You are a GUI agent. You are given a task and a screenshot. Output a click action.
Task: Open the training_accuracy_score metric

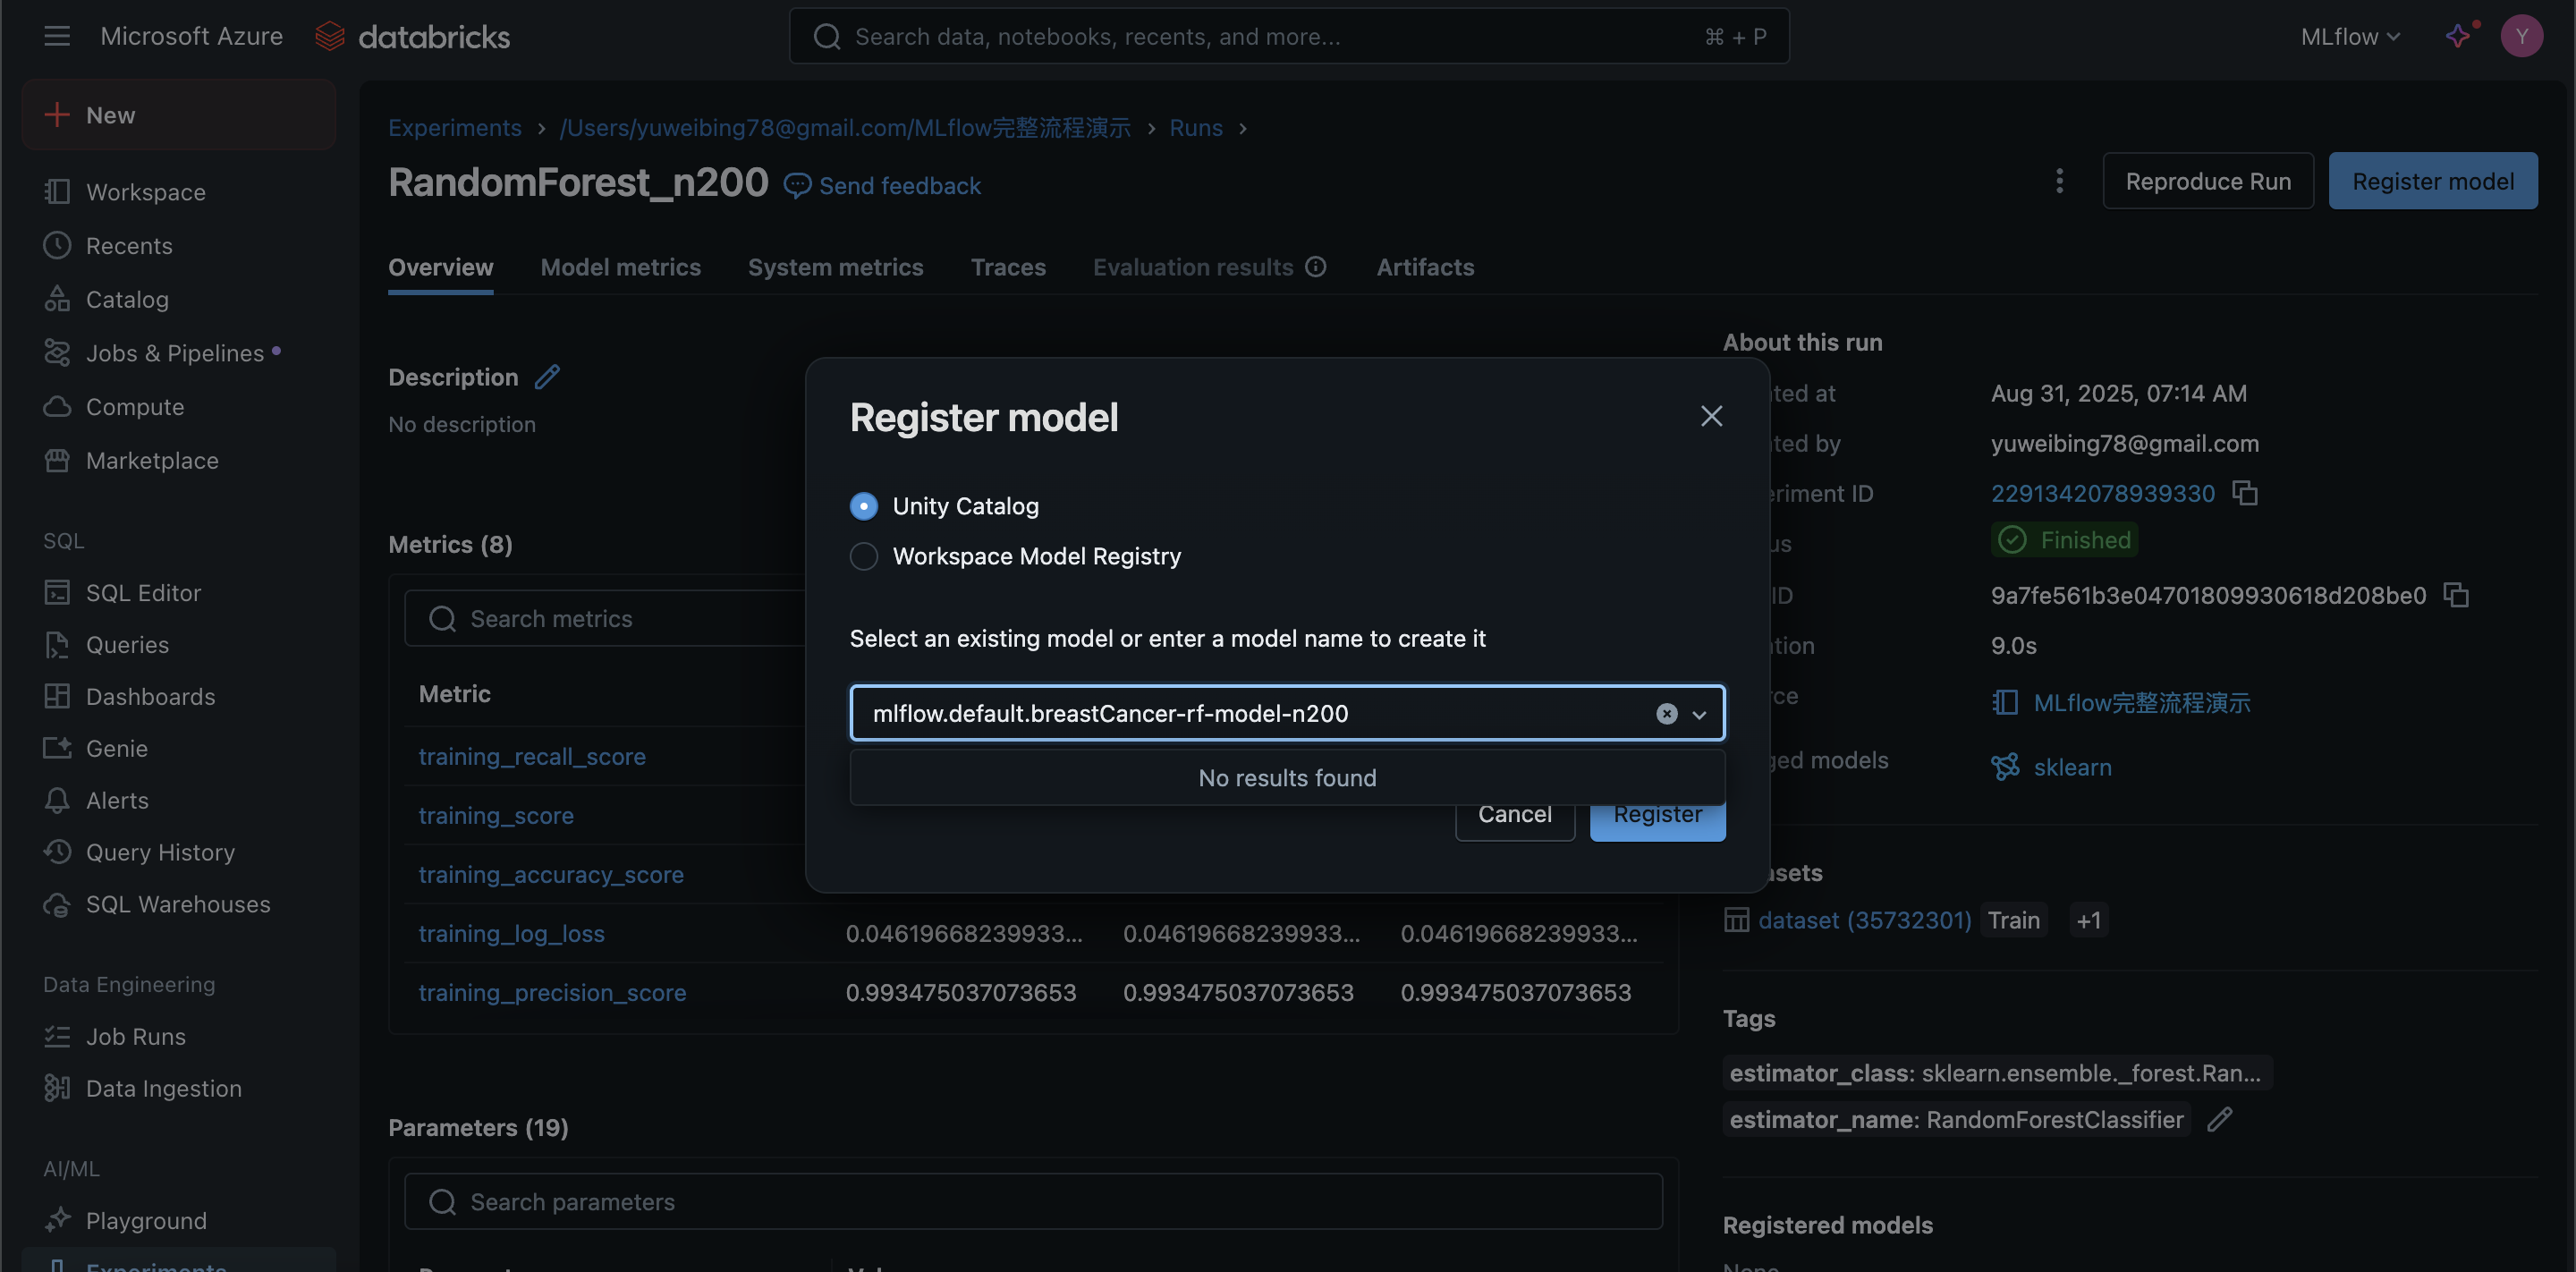pyautogui.click(x=551, y=874)
